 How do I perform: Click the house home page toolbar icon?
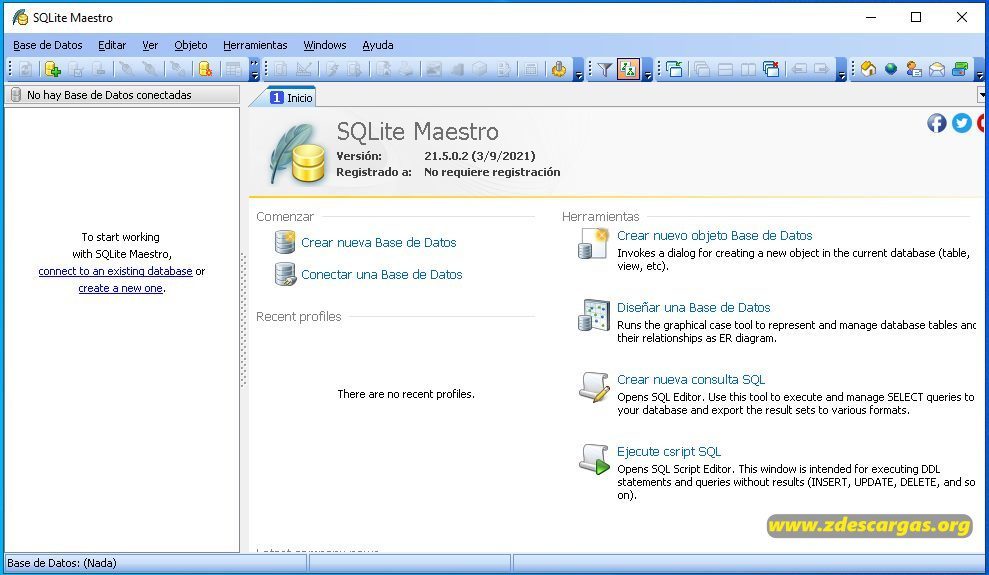(x=869, y=69)
